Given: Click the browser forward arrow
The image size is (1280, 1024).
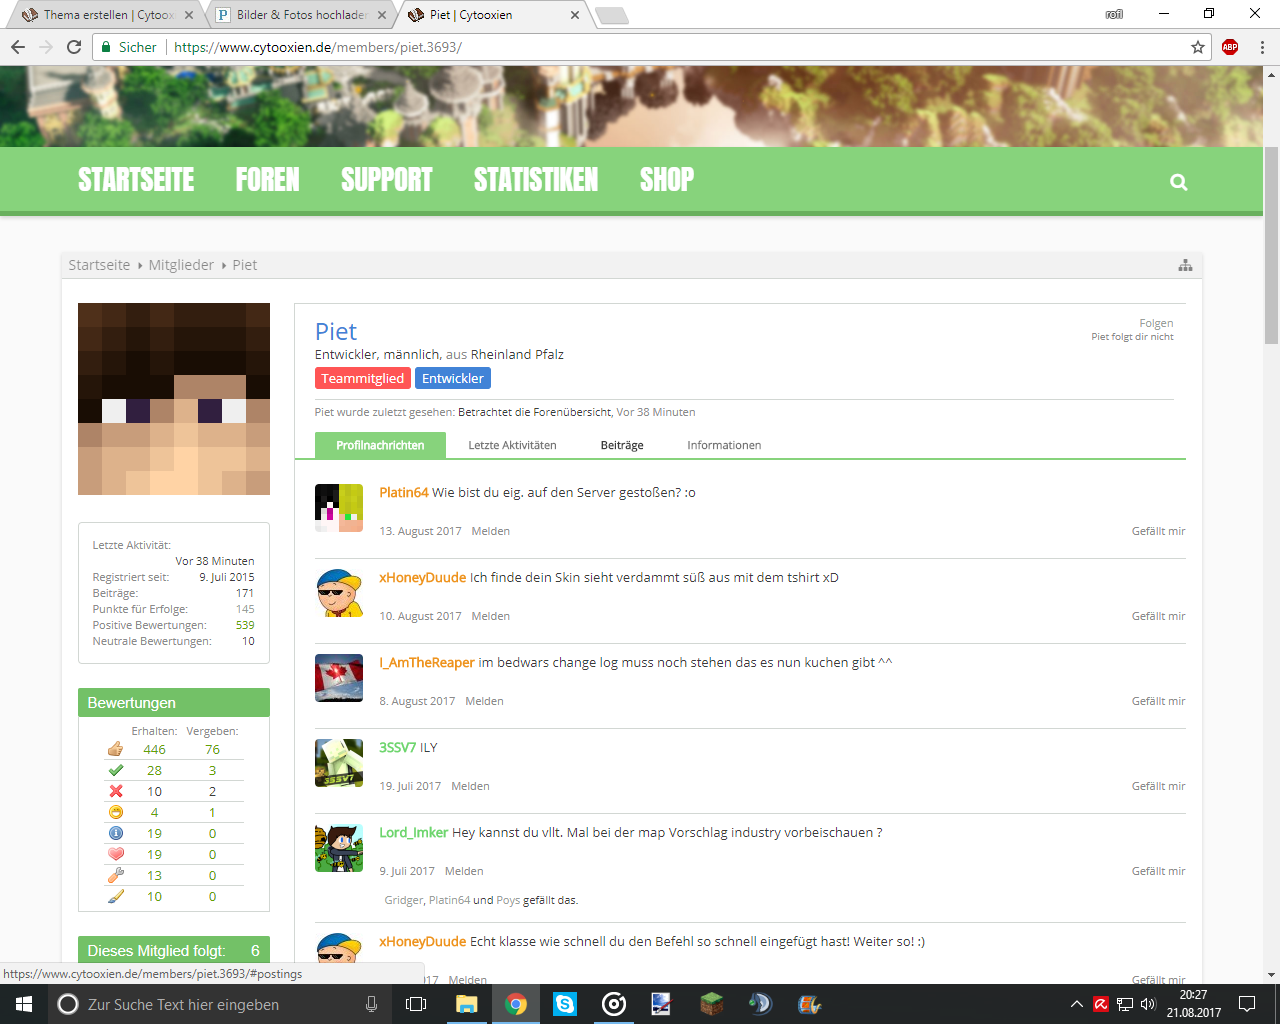Looking at the screenshot, I should pyautogui.click(x=46, y=47).
